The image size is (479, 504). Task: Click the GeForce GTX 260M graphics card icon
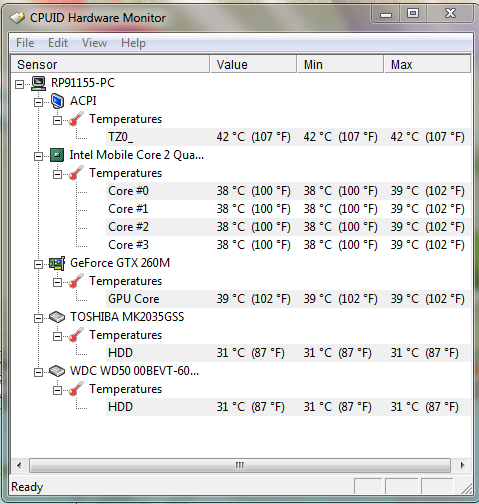(x=57, y=263)
